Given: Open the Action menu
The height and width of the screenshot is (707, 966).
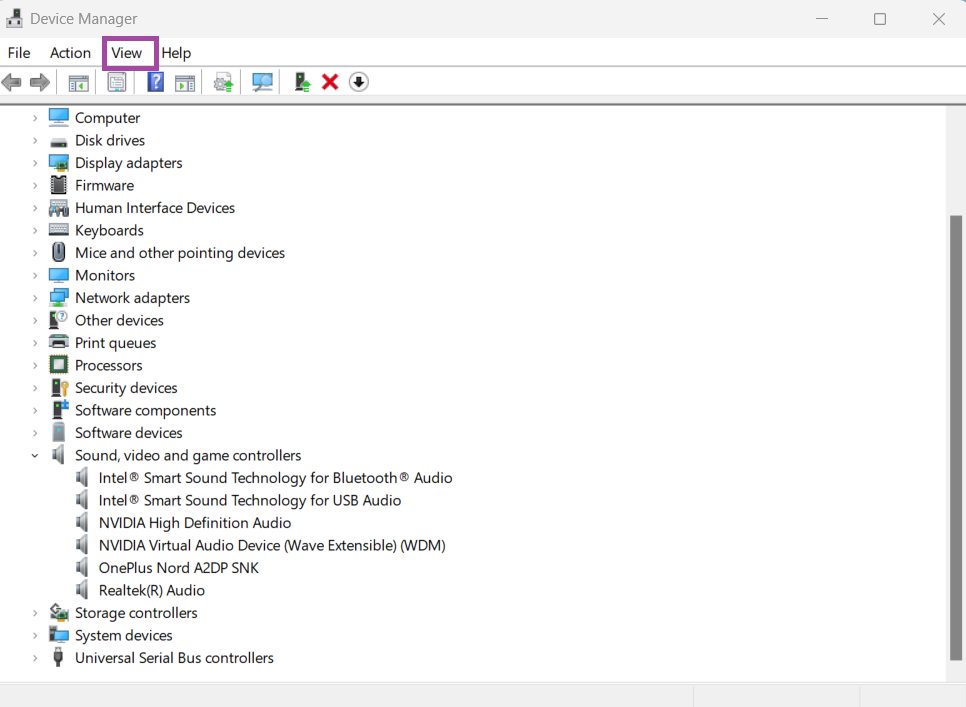Looking at the screenshot, I should (x=70, y=53).
